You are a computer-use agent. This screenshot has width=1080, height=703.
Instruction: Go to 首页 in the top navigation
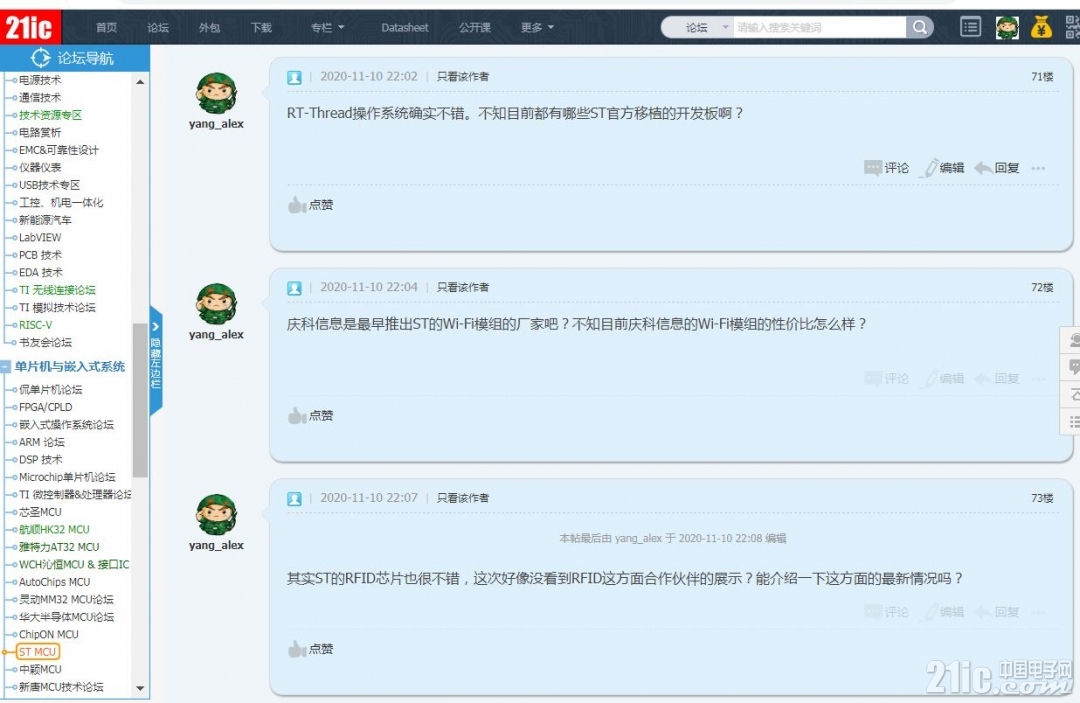tap(107, 28)
